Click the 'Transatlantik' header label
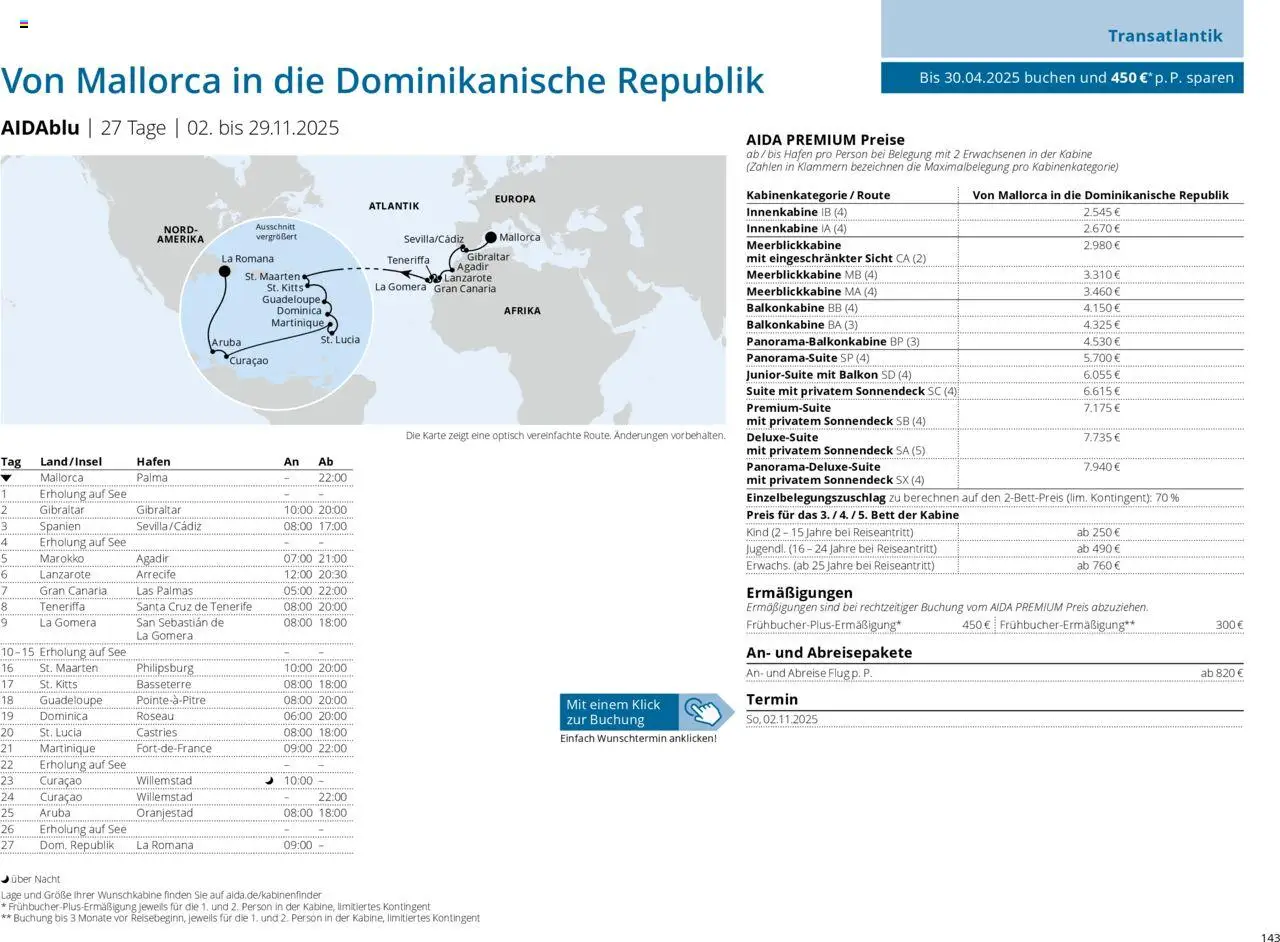 tap(1165, 36)
